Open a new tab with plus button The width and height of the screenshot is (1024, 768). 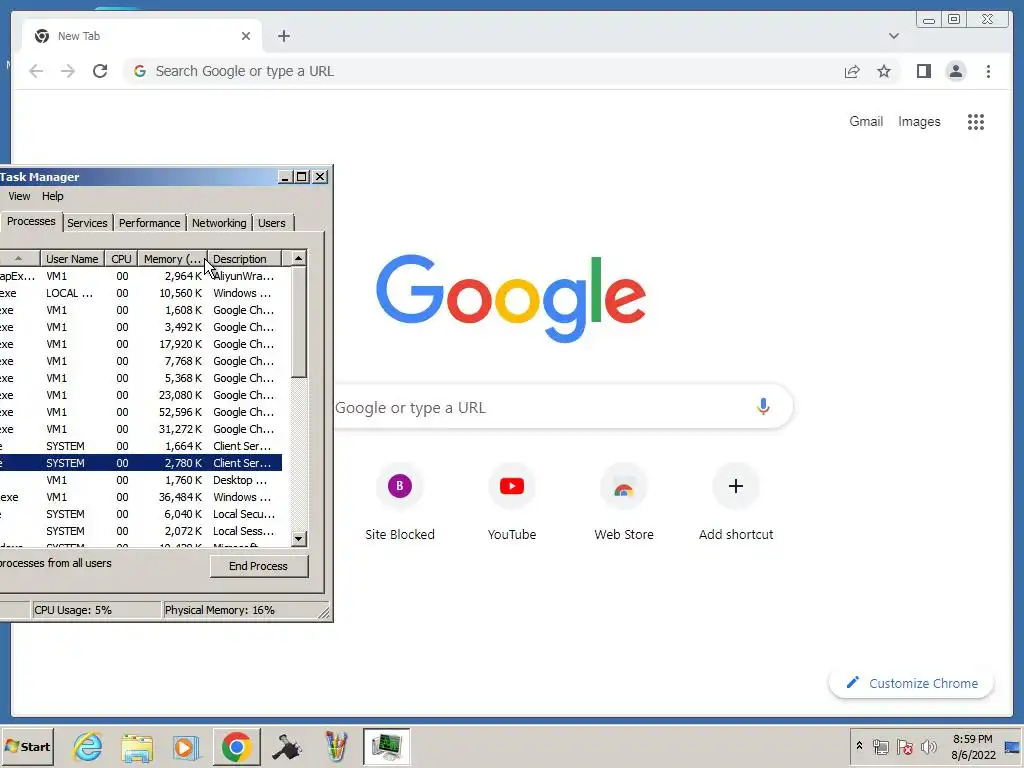(283, 36)
